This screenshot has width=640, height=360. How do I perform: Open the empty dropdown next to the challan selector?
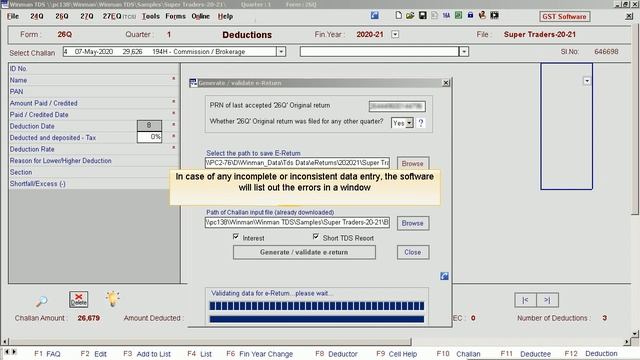coord(464,51)
